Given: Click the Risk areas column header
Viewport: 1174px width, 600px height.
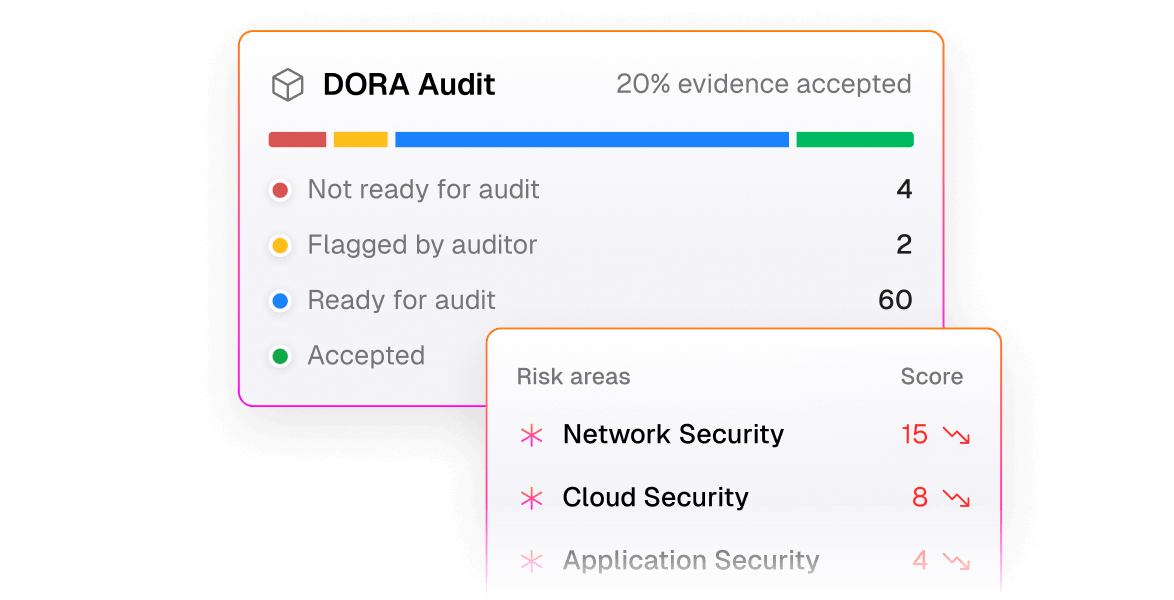Looking at the screenshot, I should pos(574,376).
